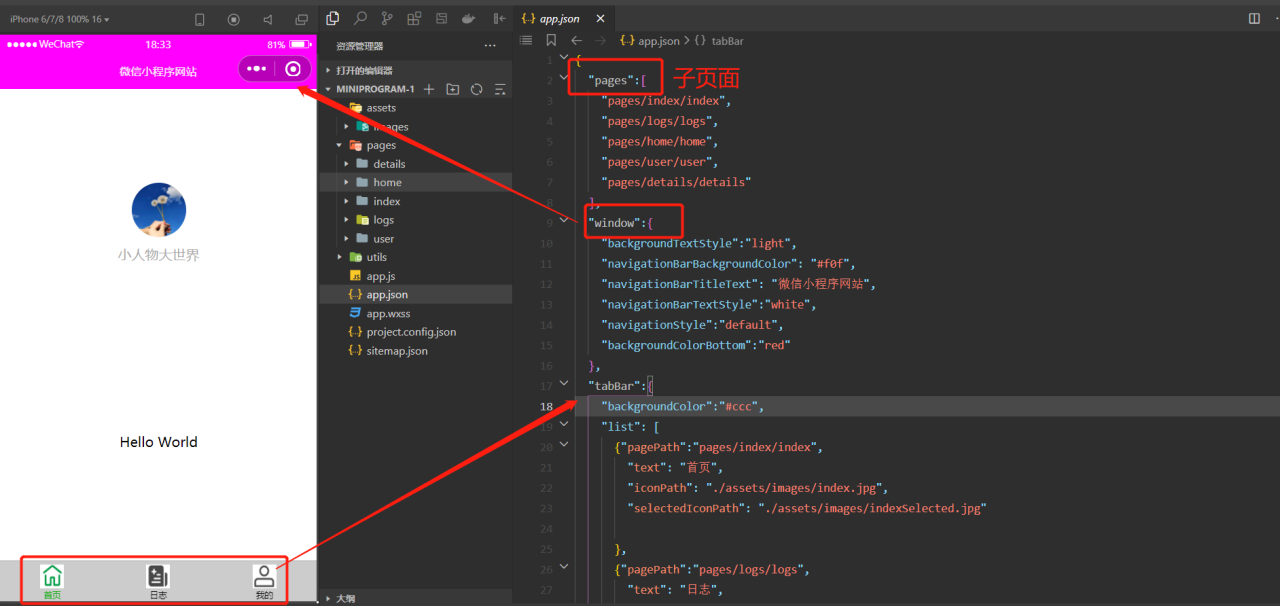Toggle the phone device view icon
Screen dimensions: 1280x606
tap(200, 19)
